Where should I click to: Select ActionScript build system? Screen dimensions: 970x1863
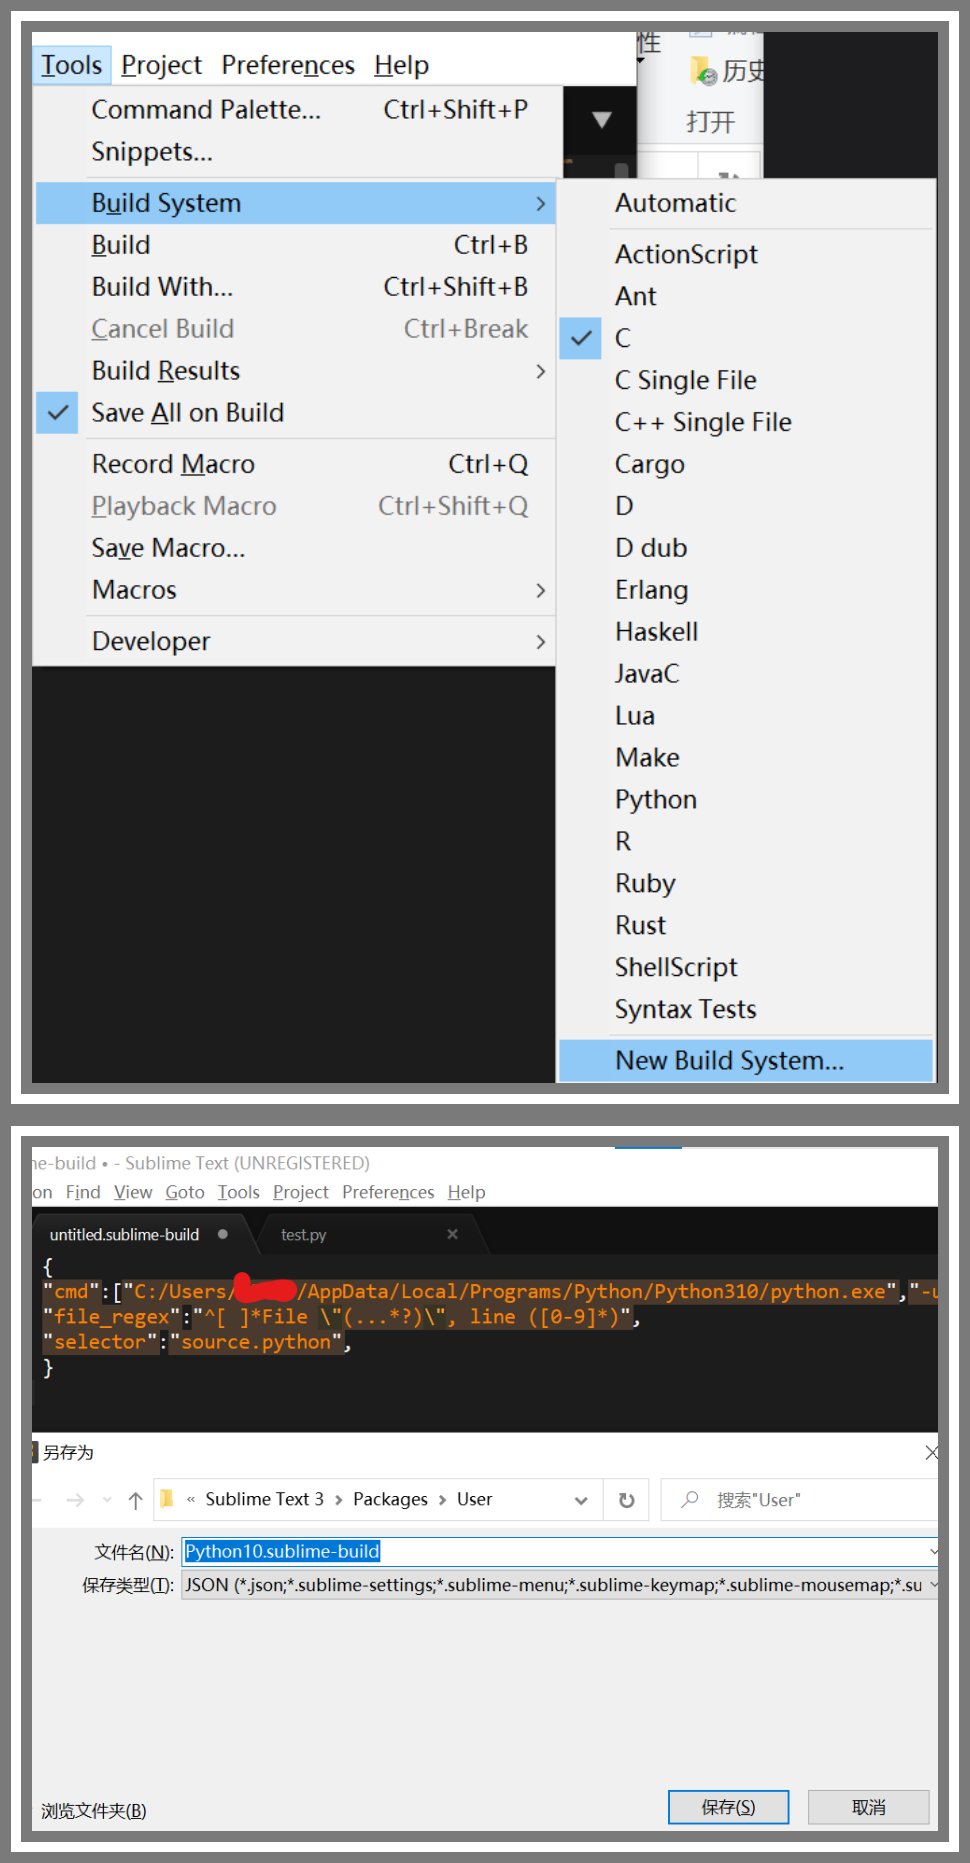pos(746,254)
